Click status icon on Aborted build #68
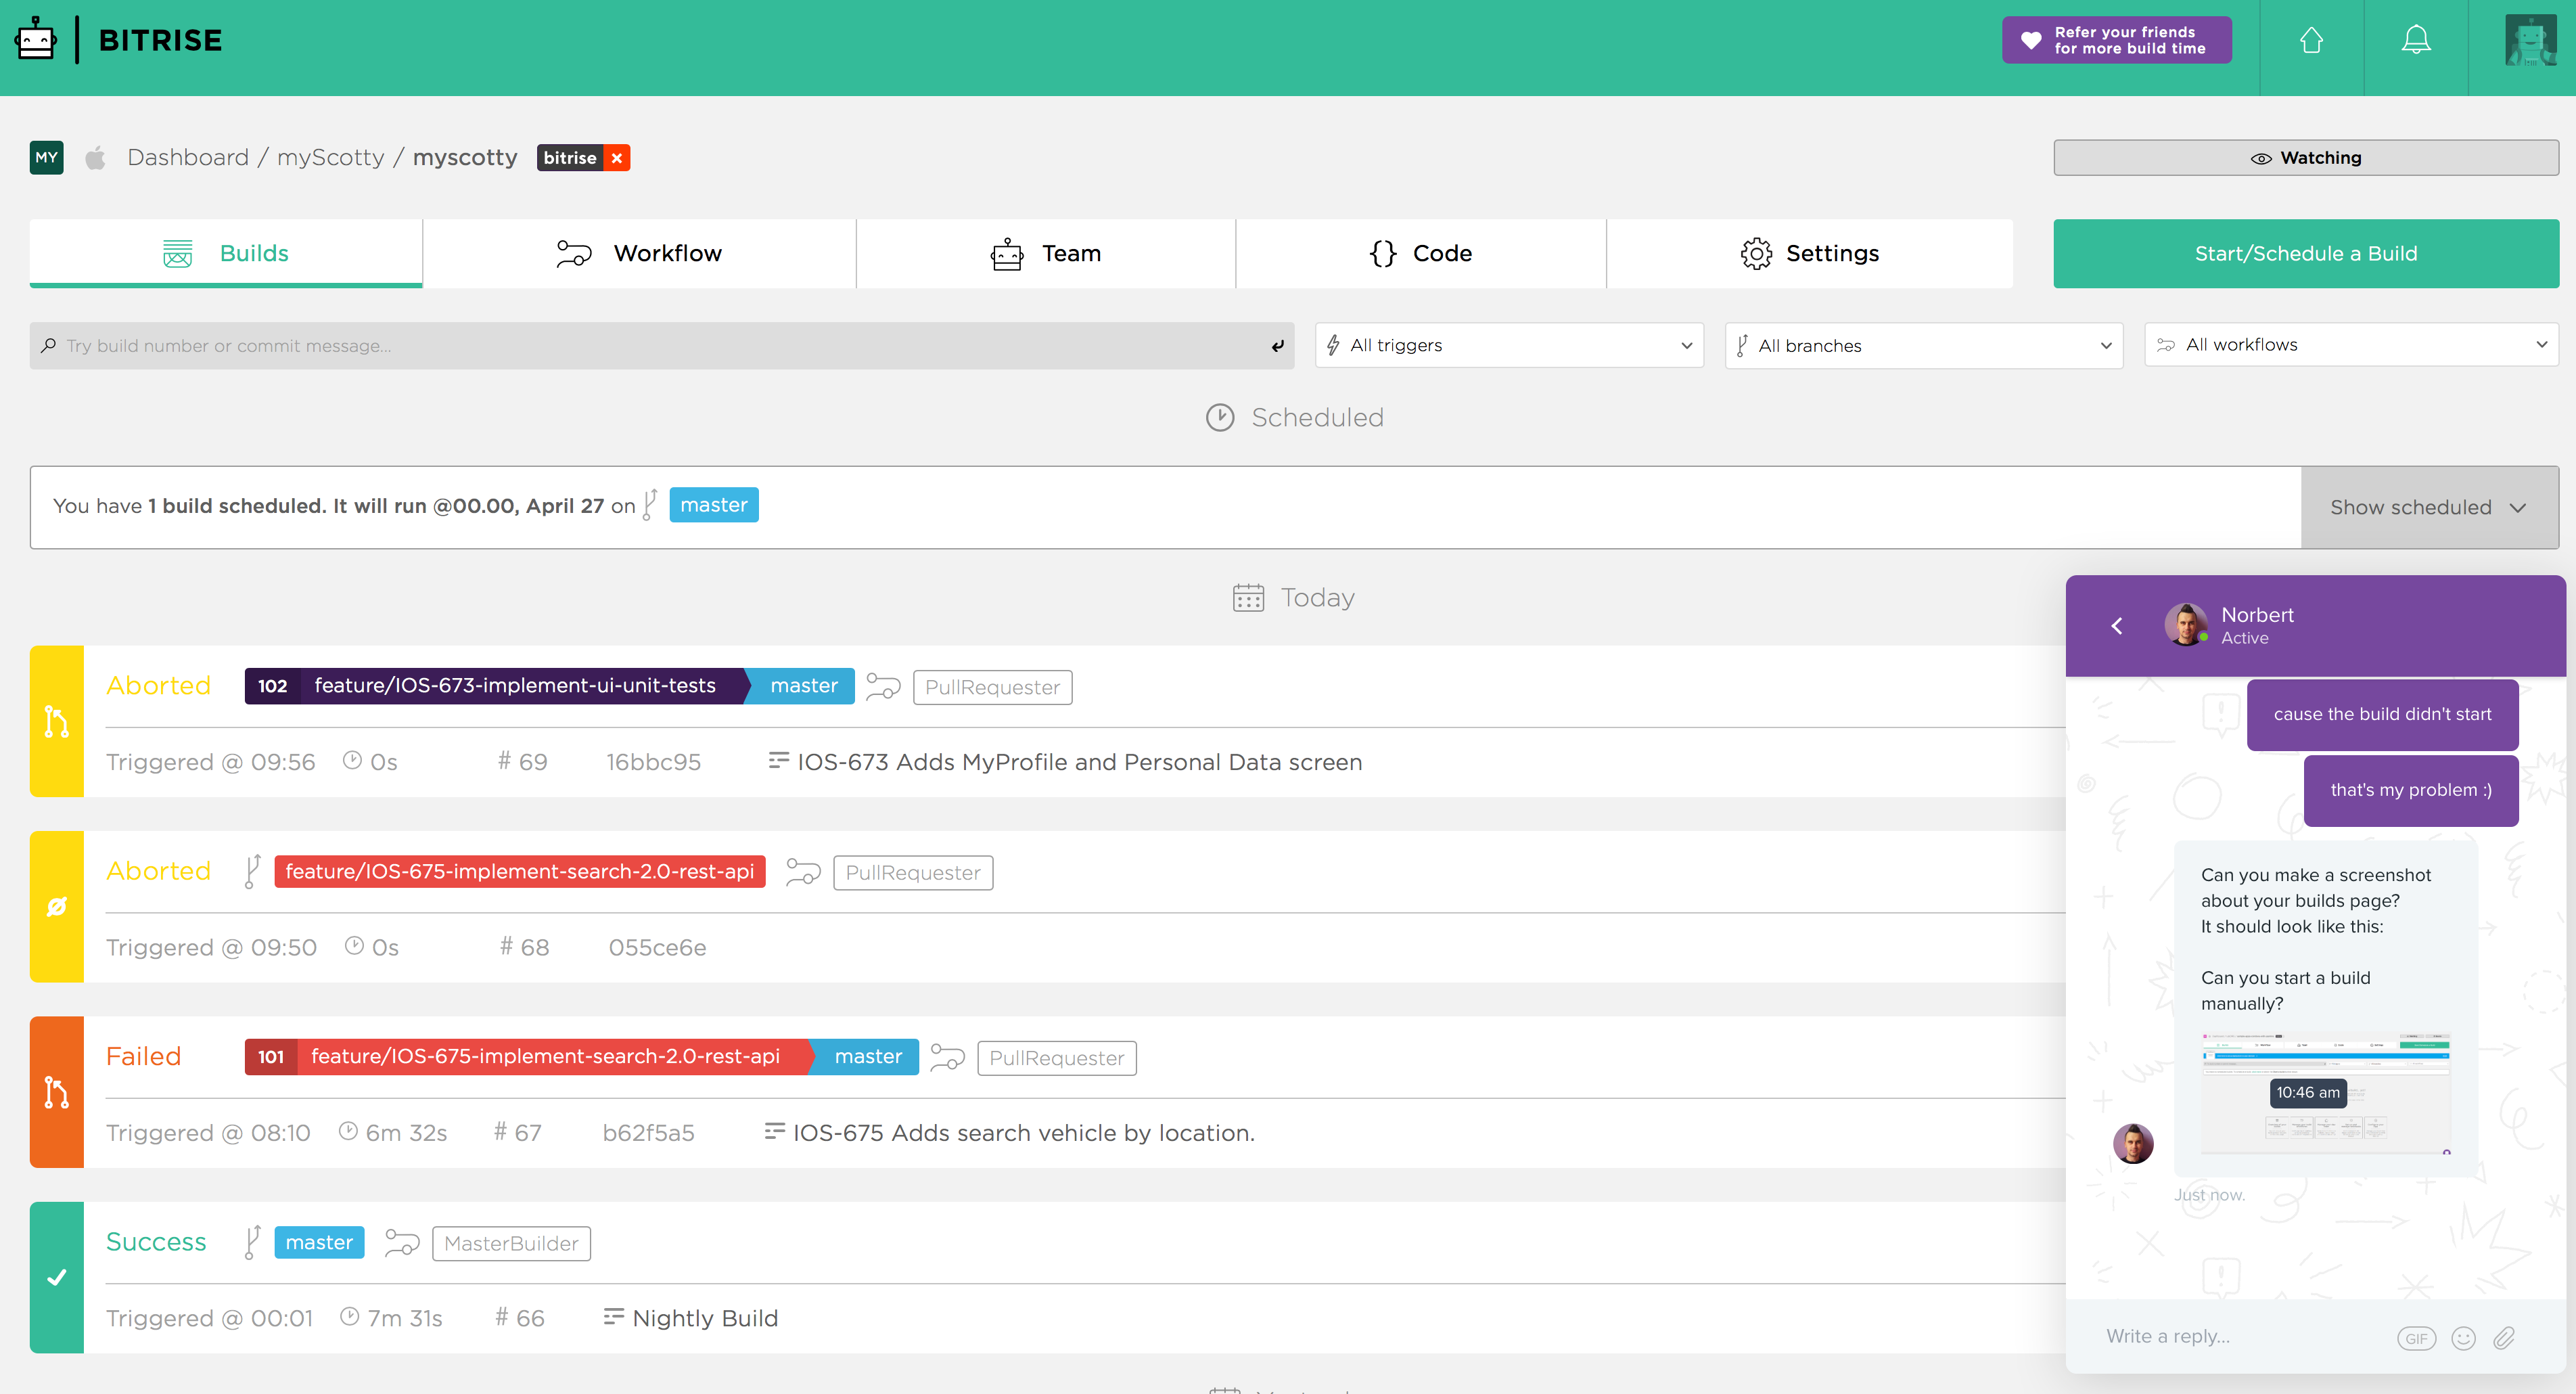 pos(57,906)
